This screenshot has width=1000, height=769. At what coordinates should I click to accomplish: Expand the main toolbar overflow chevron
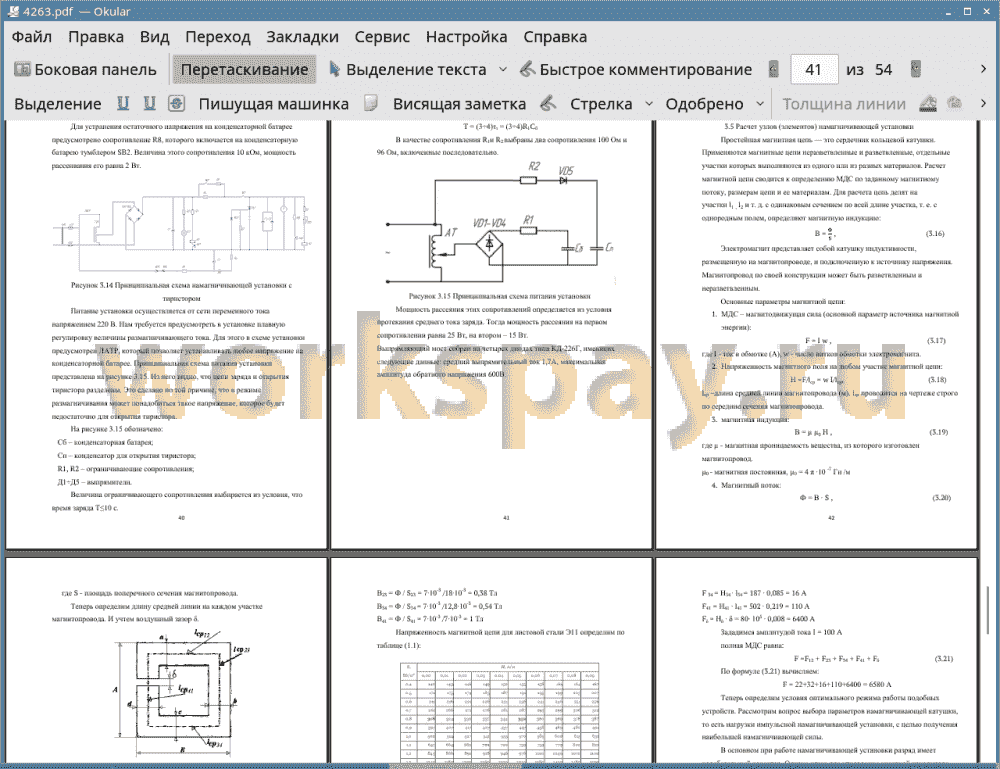983,69
